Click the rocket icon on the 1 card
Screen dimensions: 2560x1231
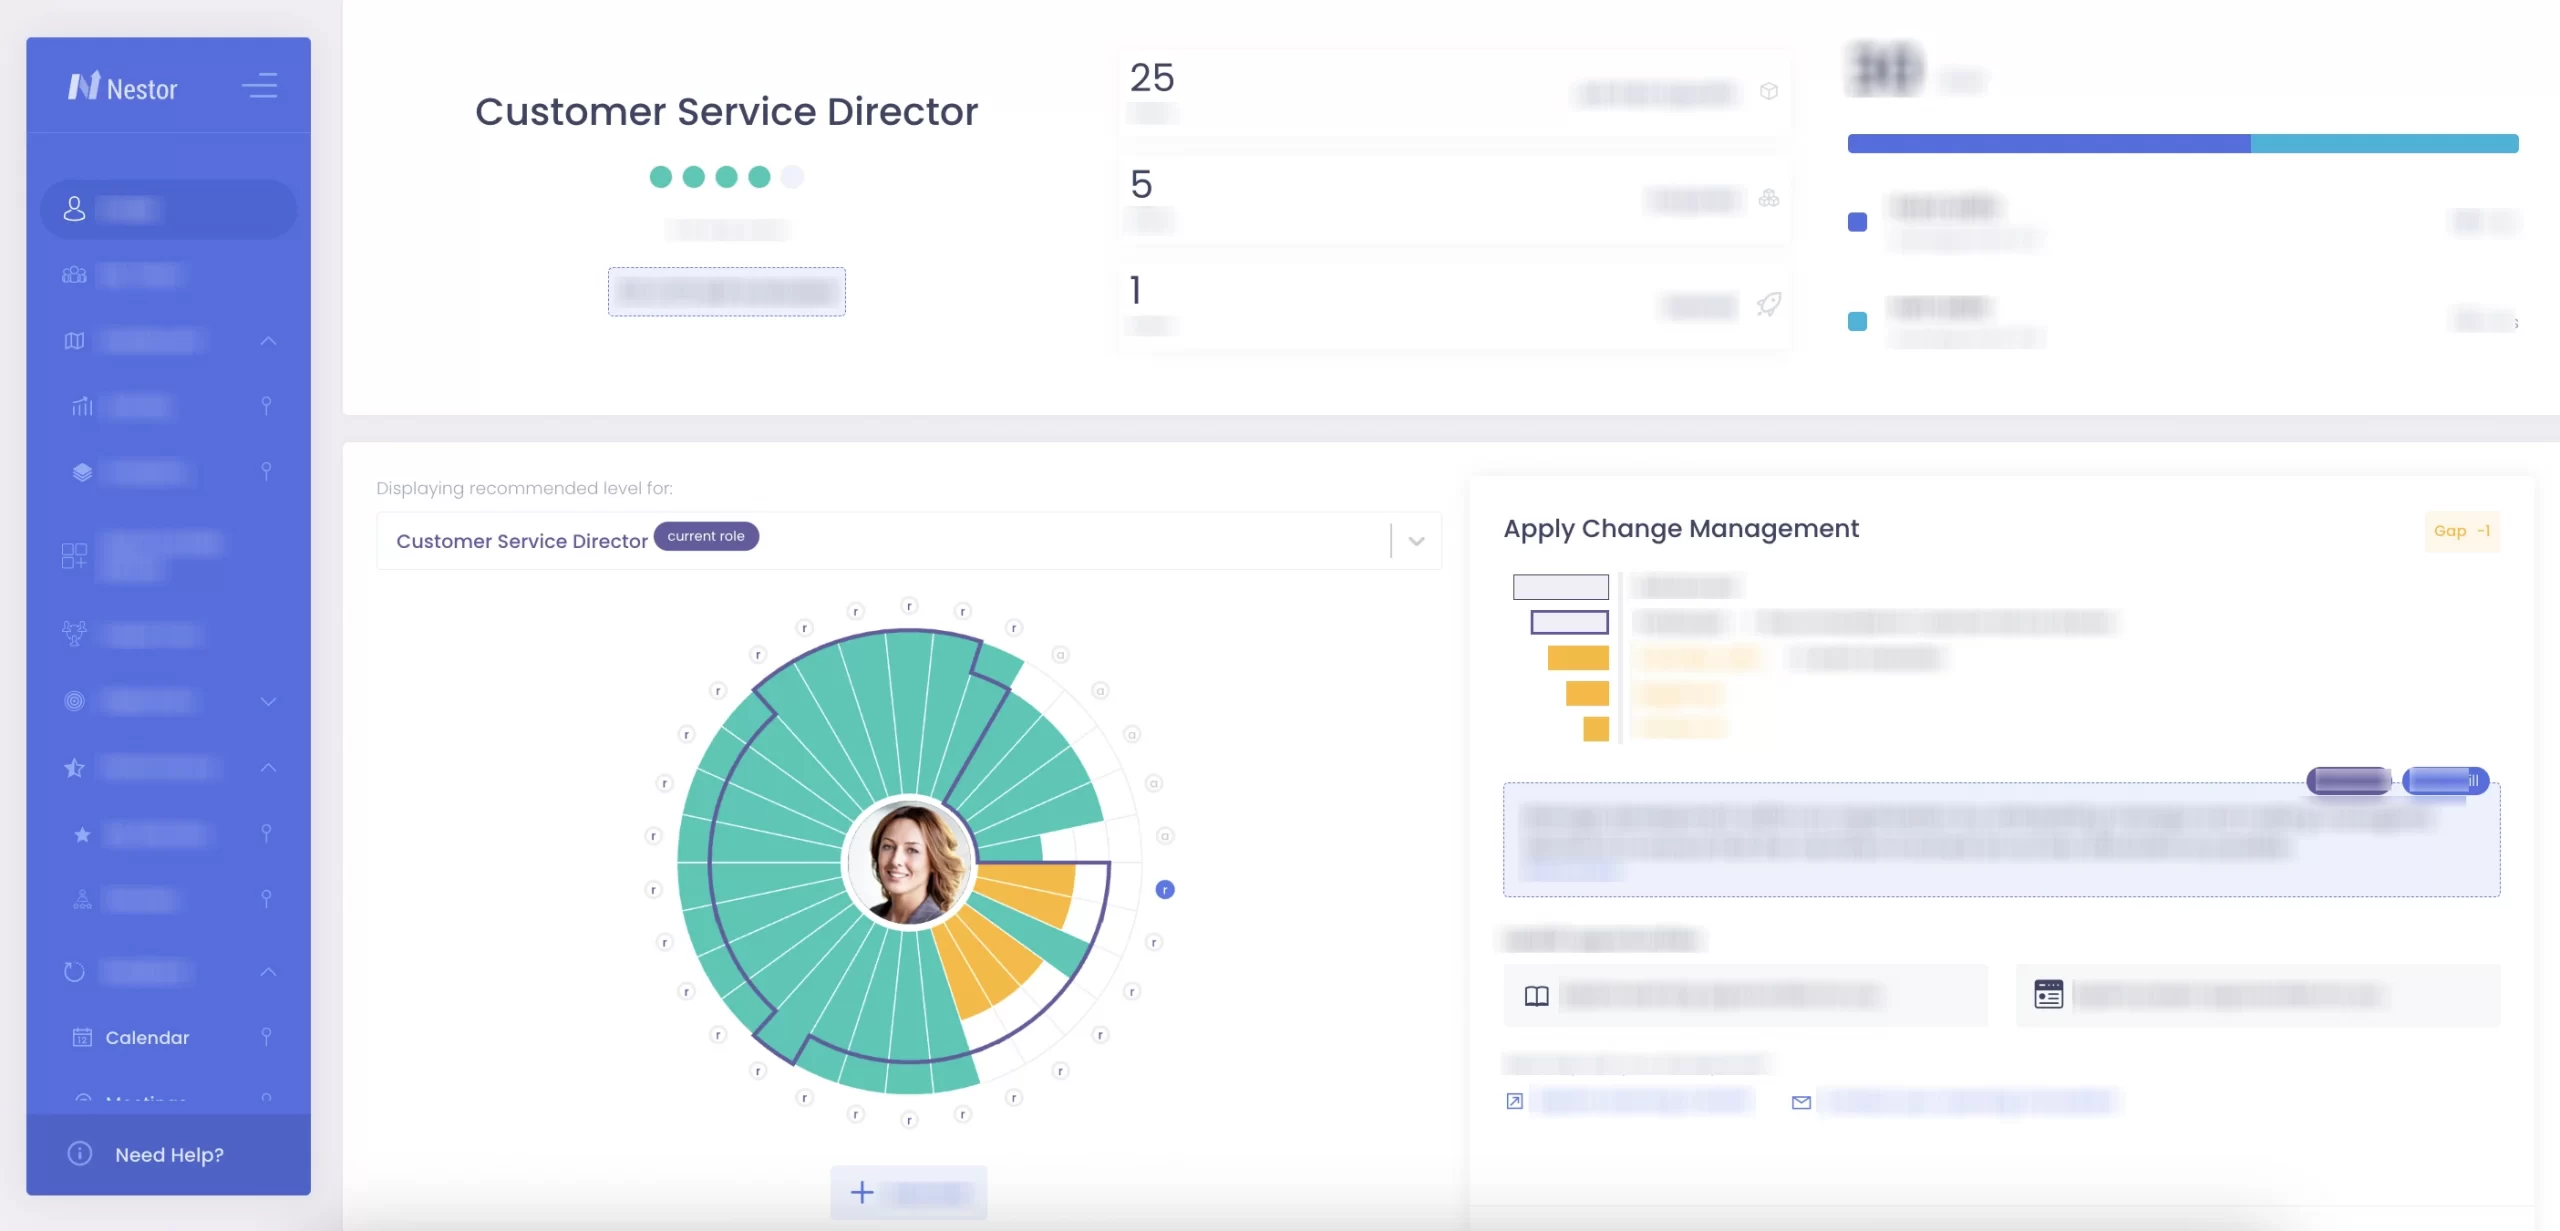pyautogui.click(x=1769, y=304)
